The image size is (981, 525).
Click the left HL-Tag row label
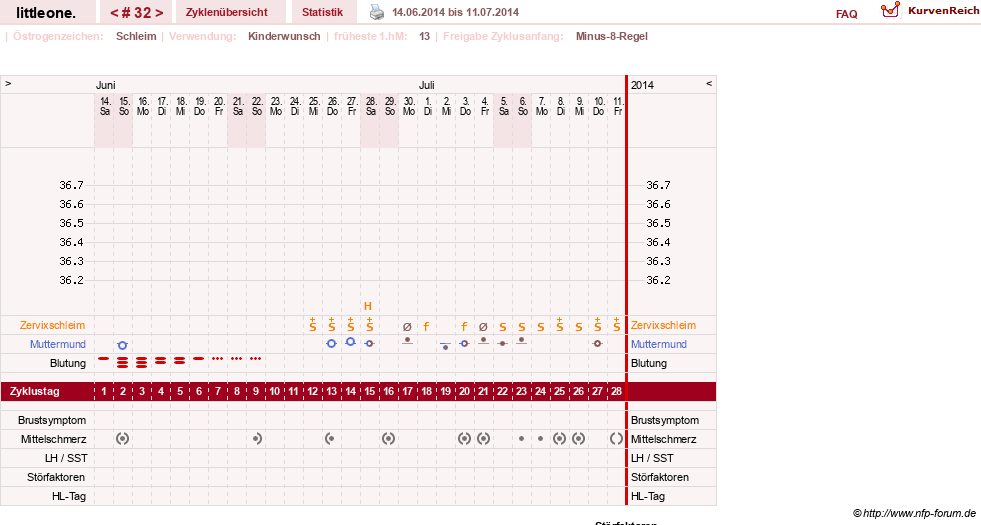tap(69, 496)
